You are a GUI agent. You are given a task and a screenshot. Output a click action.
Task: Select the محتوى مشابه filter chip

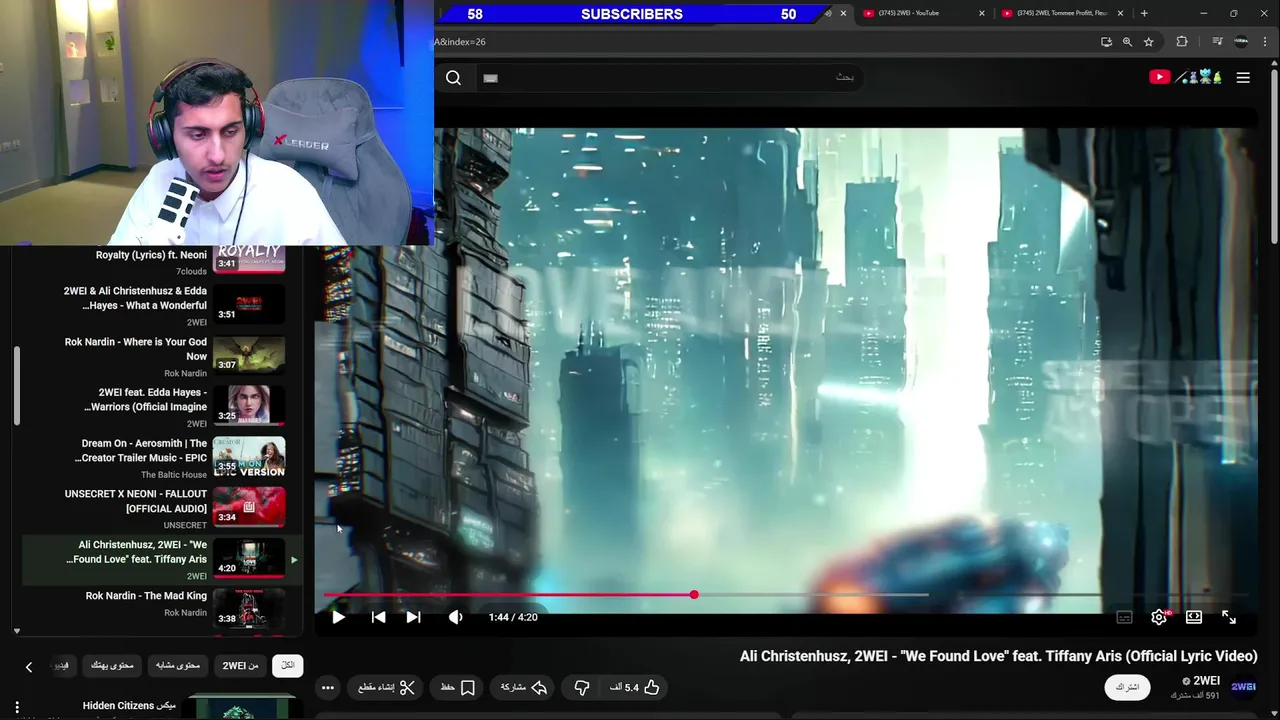[x=178, y=665]
